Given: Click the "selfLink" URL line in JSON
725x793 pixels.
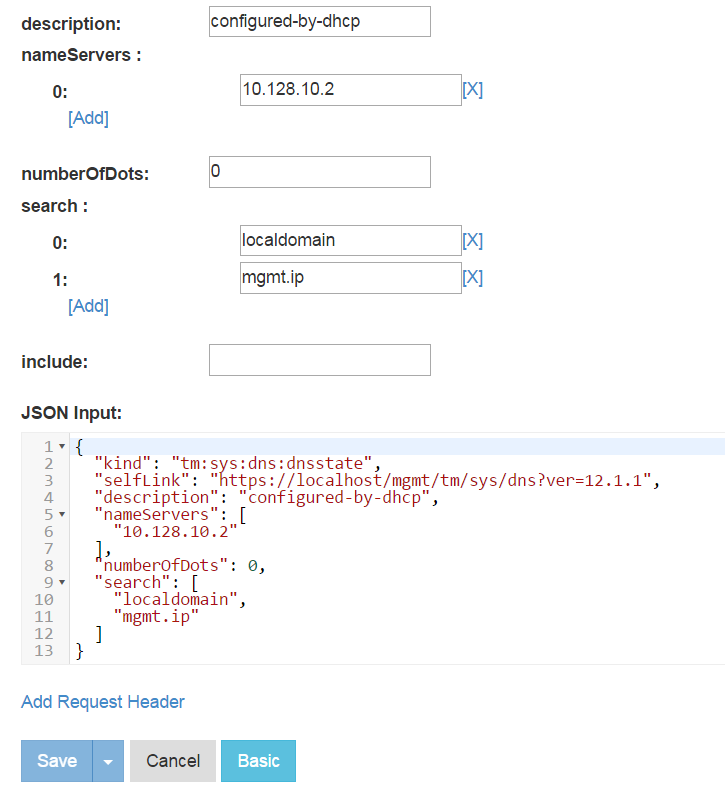Looking at the screenshot, I should click(x=377, y=480).
